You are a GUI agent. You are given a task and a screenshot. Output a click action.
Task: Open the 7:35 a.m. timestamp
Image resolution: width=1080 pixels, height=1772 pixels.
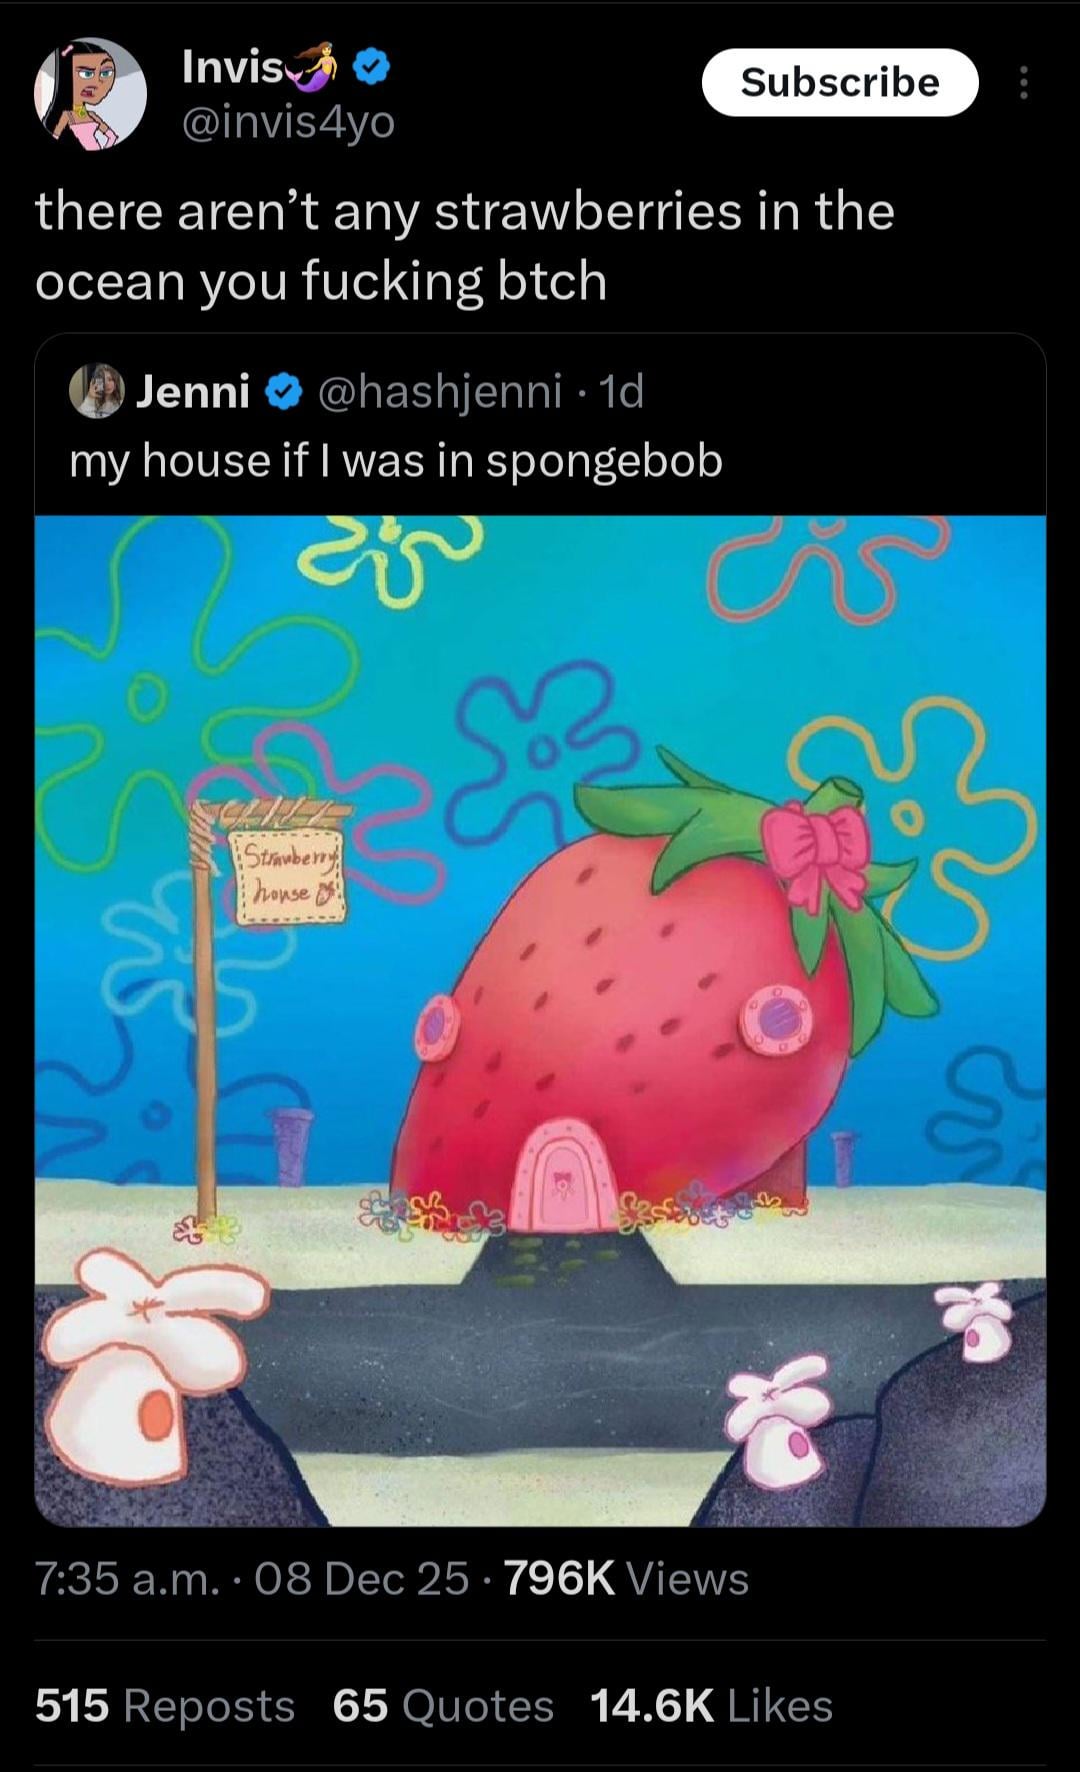pos(127,1579)
